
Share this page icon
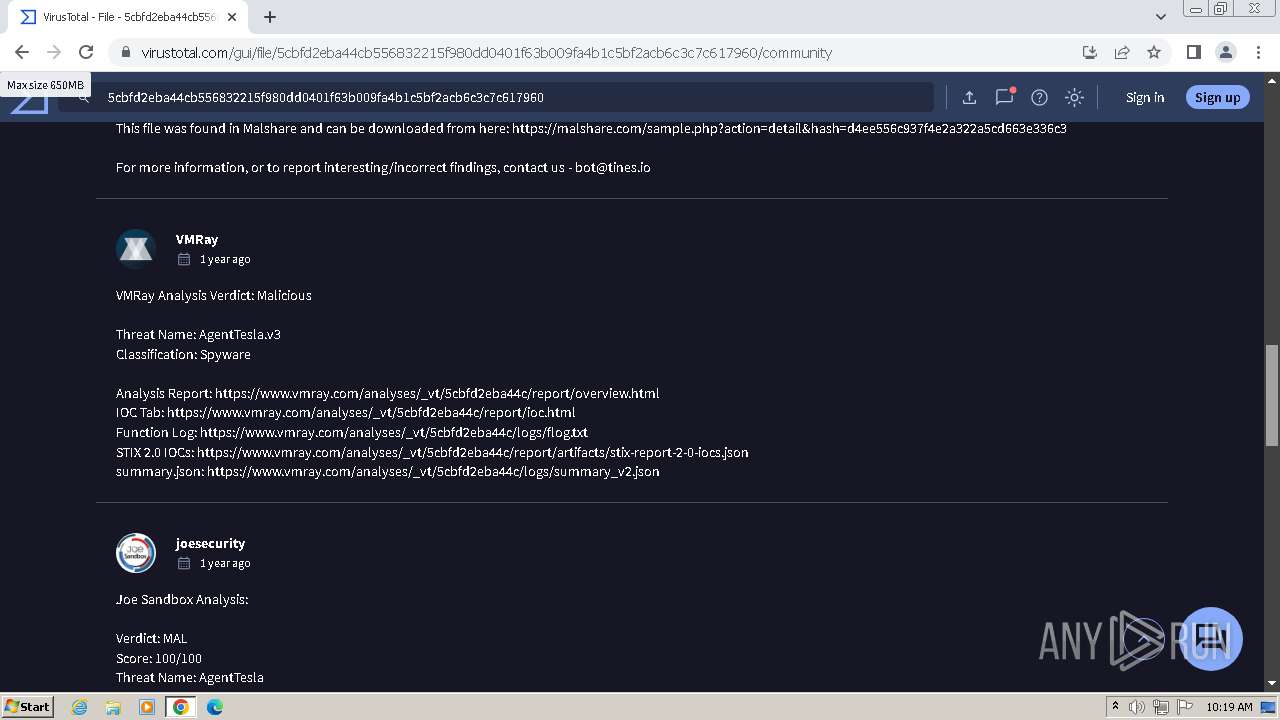(1122, 52)
